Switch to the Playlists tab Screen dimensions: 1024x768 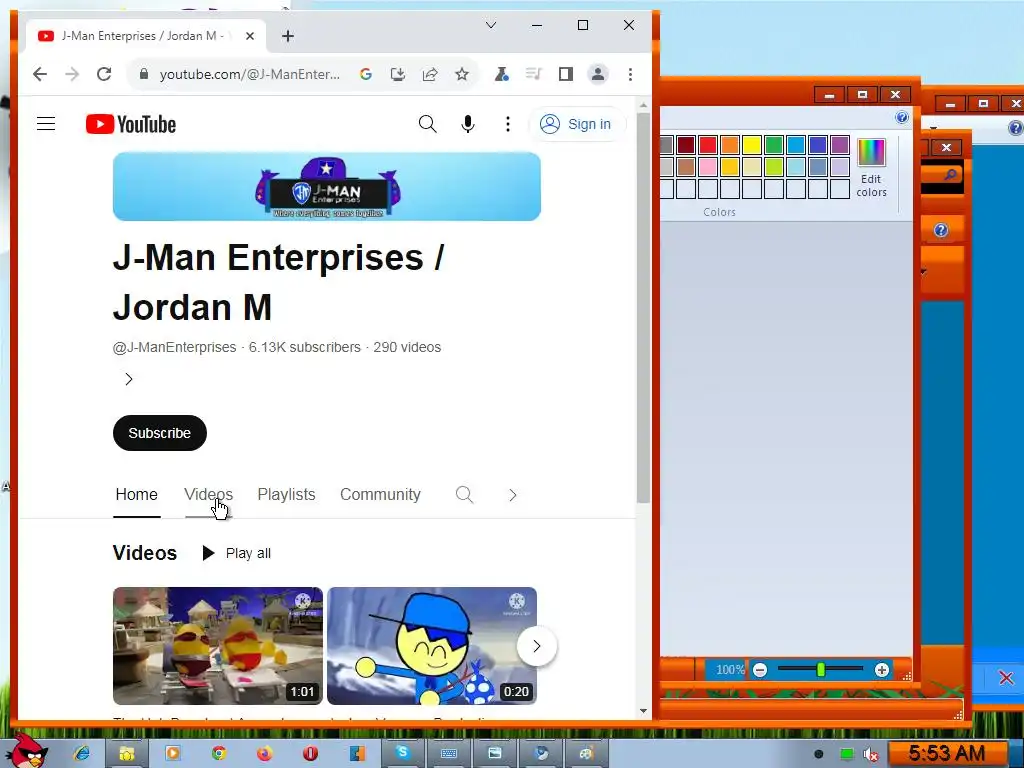pyautogui.click(x=286, y=494)
